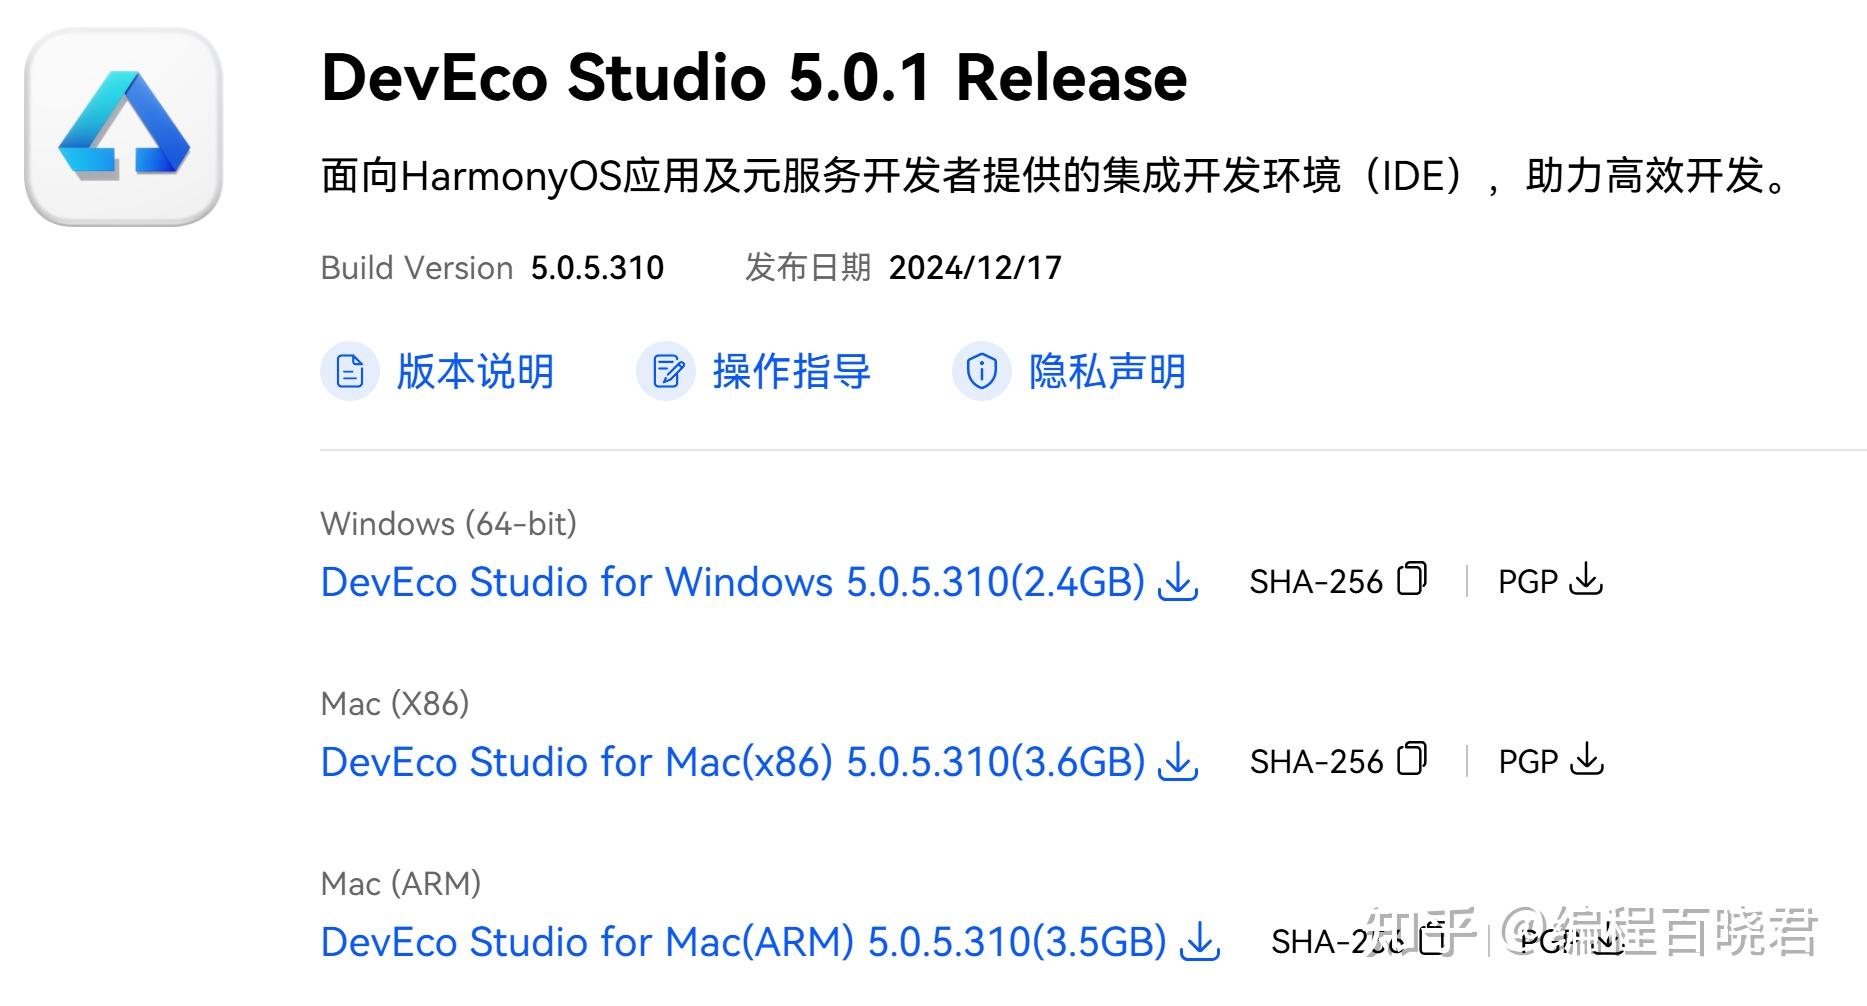This screenshot has height=1006, width=1867.
Task: Copy the Mac (X86) SHA-256 hash with the copy icon
Action: point(1412,759)
